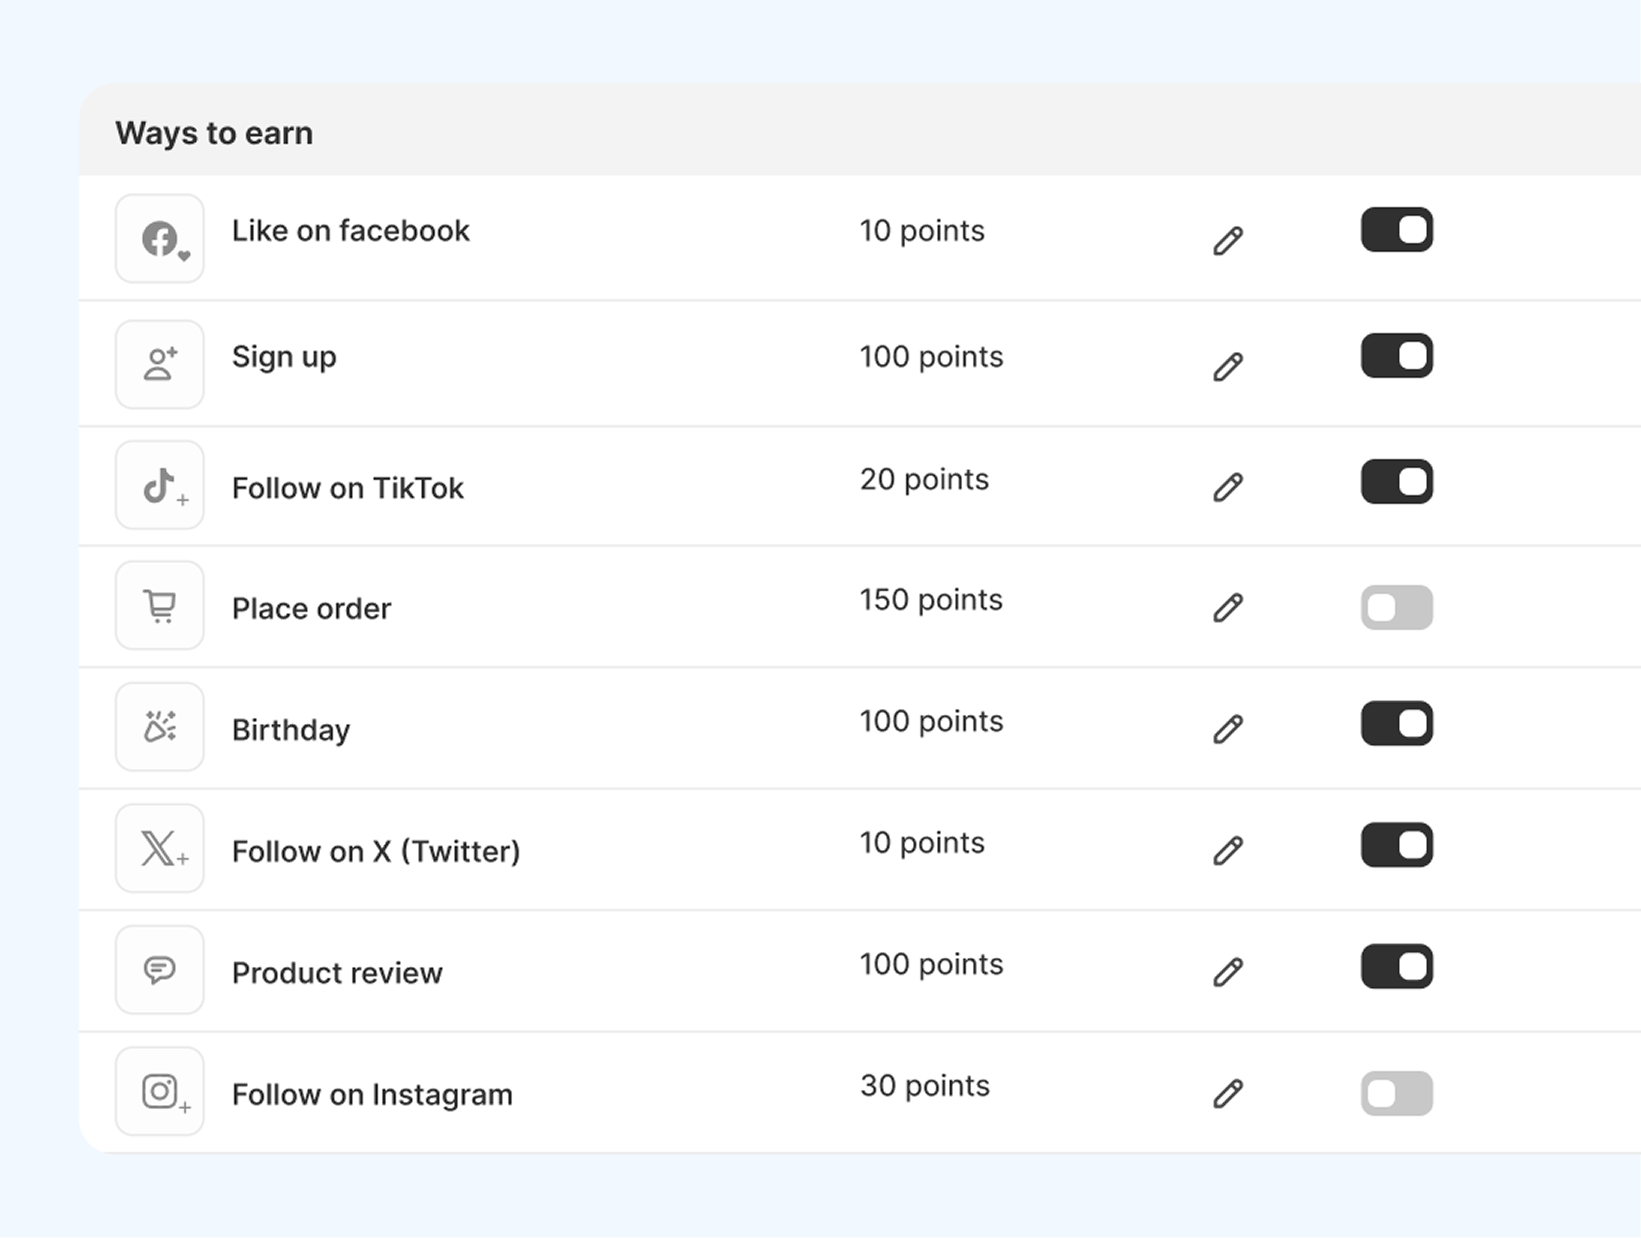
Task: Turn on Follow on Instagram toggle
Action: (1396, 1093)
